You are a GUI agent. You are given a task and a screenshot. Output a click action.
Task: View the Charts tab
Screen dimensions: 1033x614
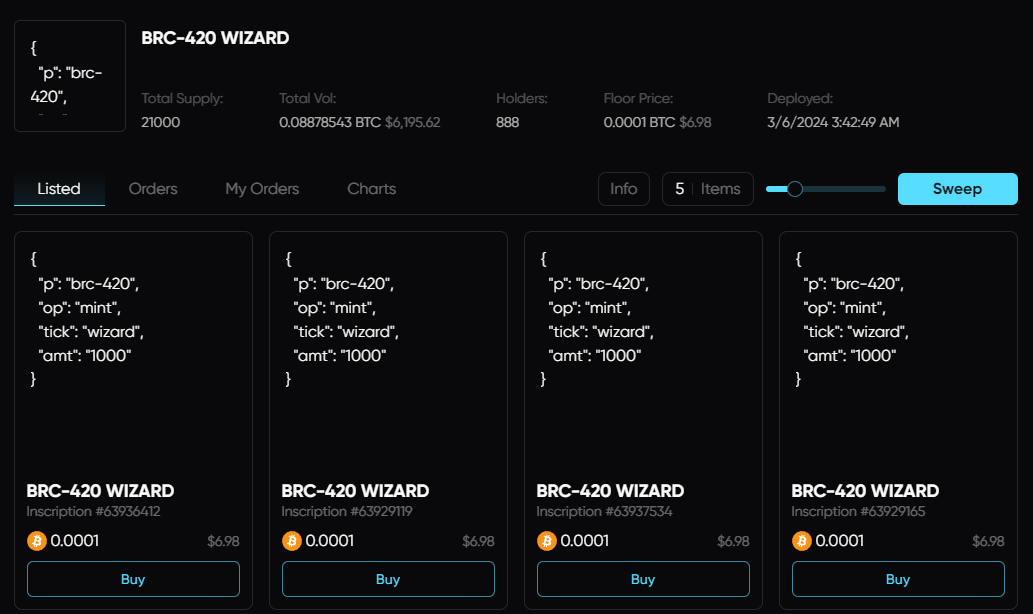(x=372, y=189)
